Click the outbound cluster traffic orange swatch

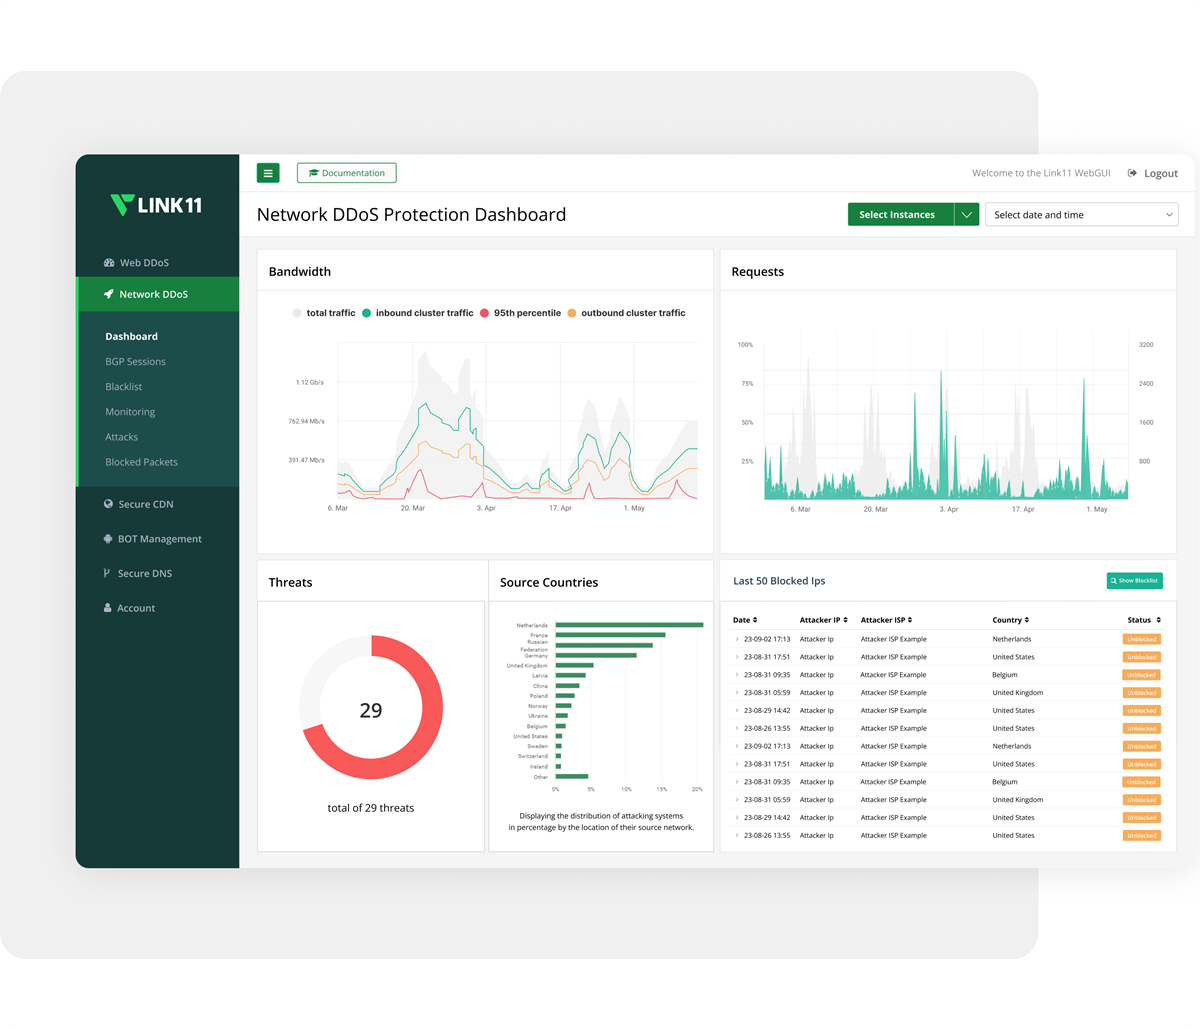click(572, 313)
